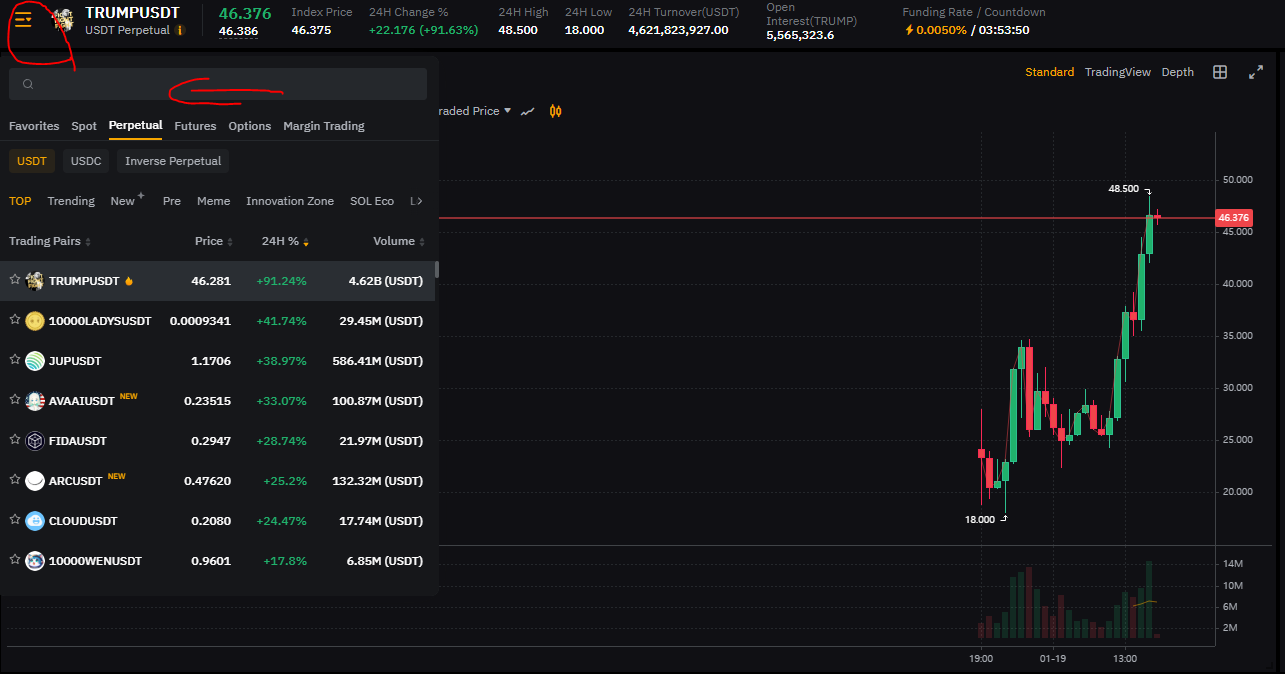Show the SOL Eco category
The width and height of the screenshot is (1285, 674).
372,201
